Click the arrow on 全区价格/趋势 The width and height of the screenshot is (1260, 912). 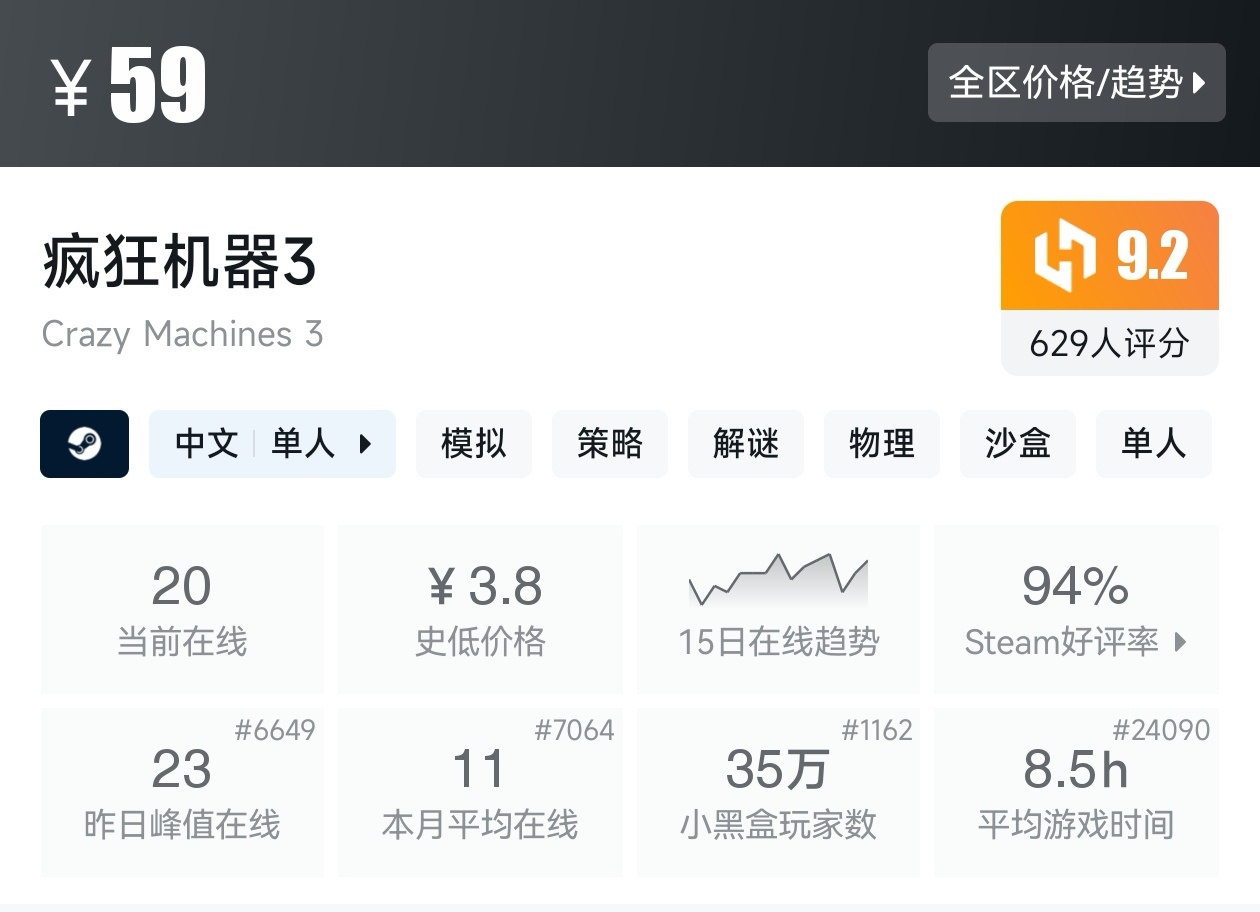click(x=1200, y=83)
